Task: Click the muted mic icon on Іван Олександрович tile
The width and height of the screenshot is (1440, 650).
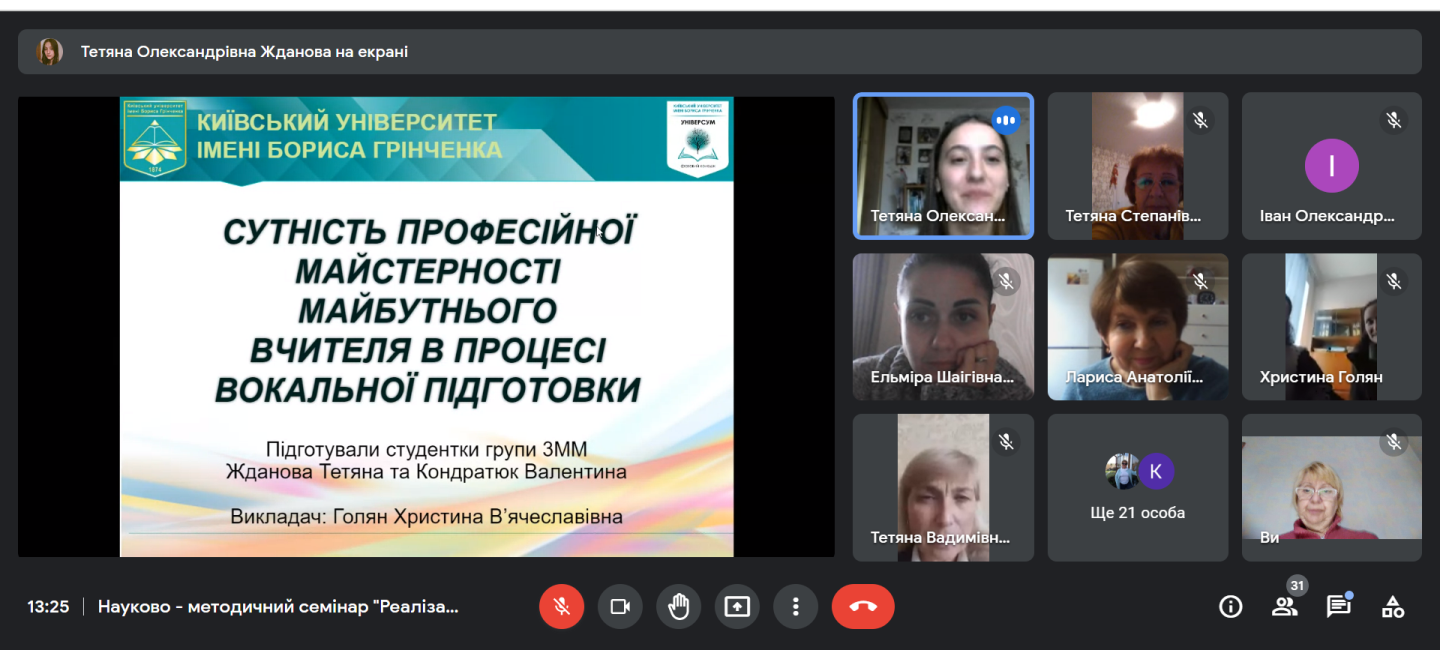Action: pos(1394,121)
